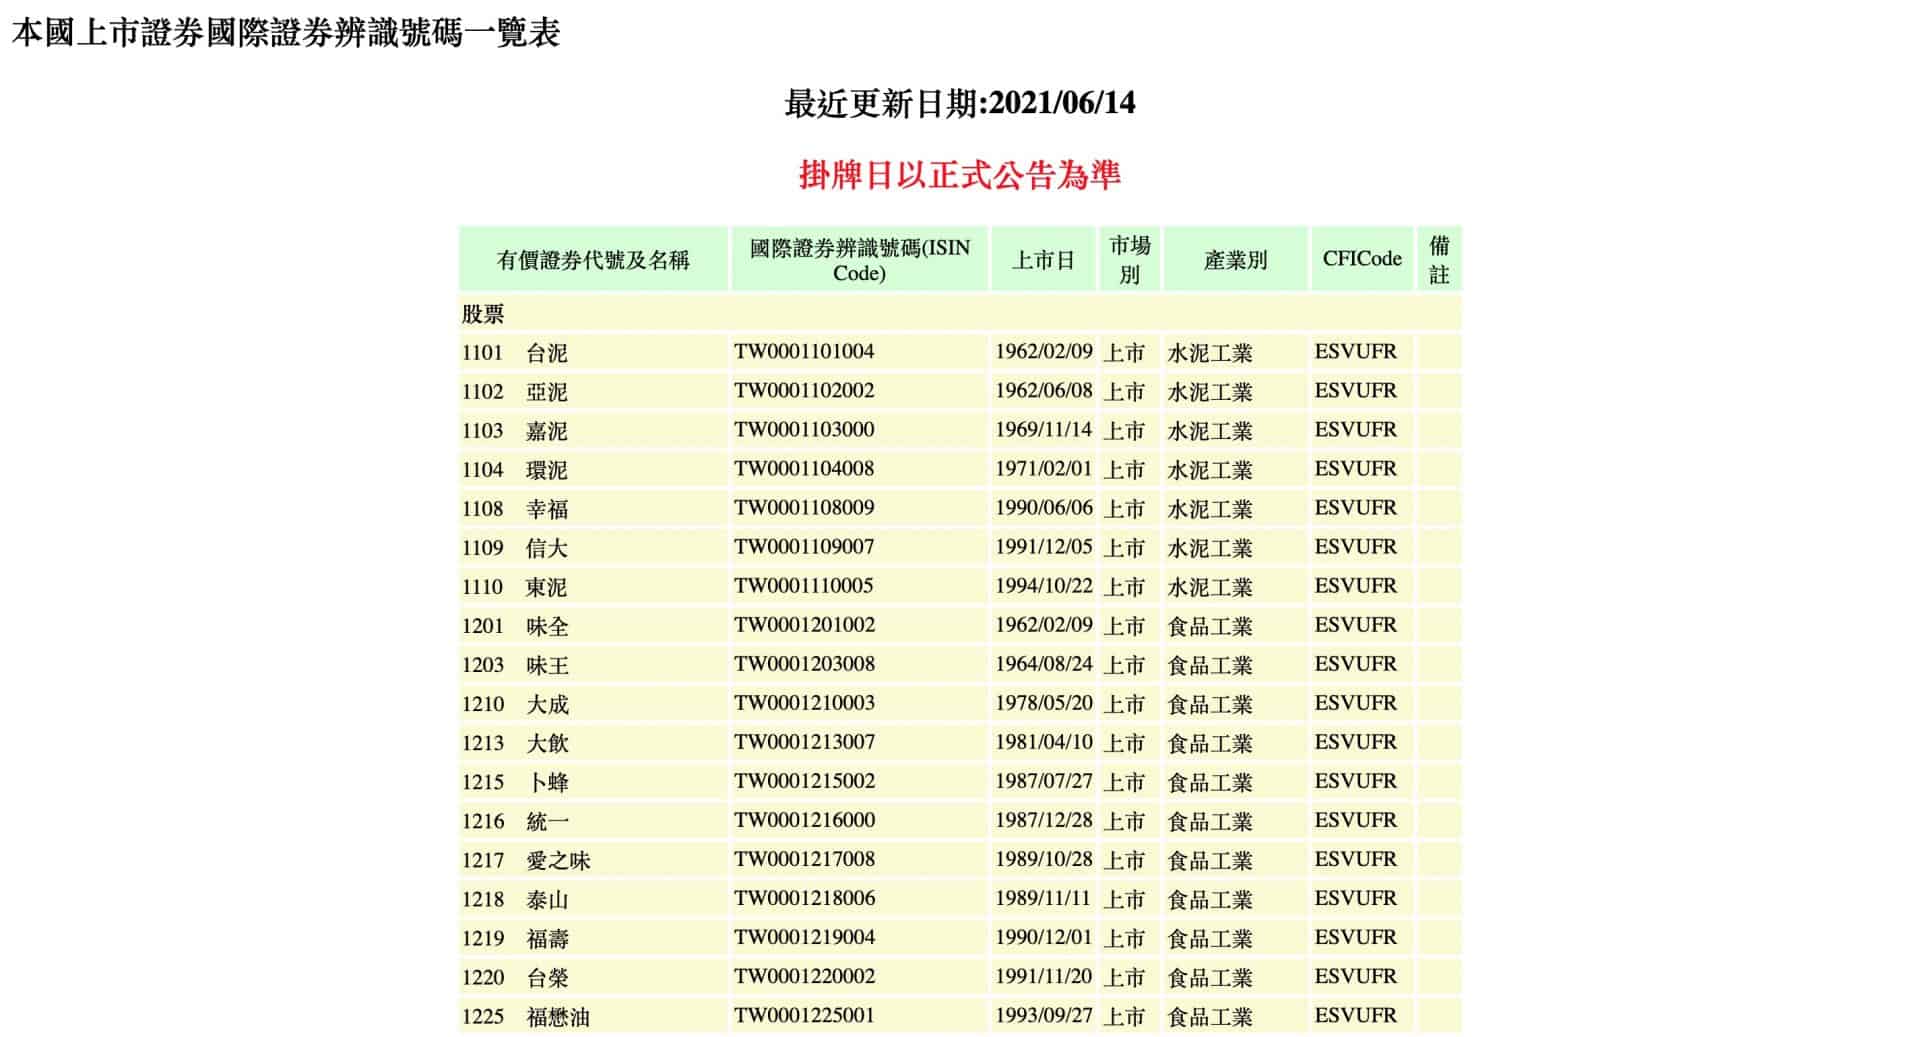Click listing date 1993/09/27
Viewport: 1920px width, 1037px height.
[x=1043, y=1015]
